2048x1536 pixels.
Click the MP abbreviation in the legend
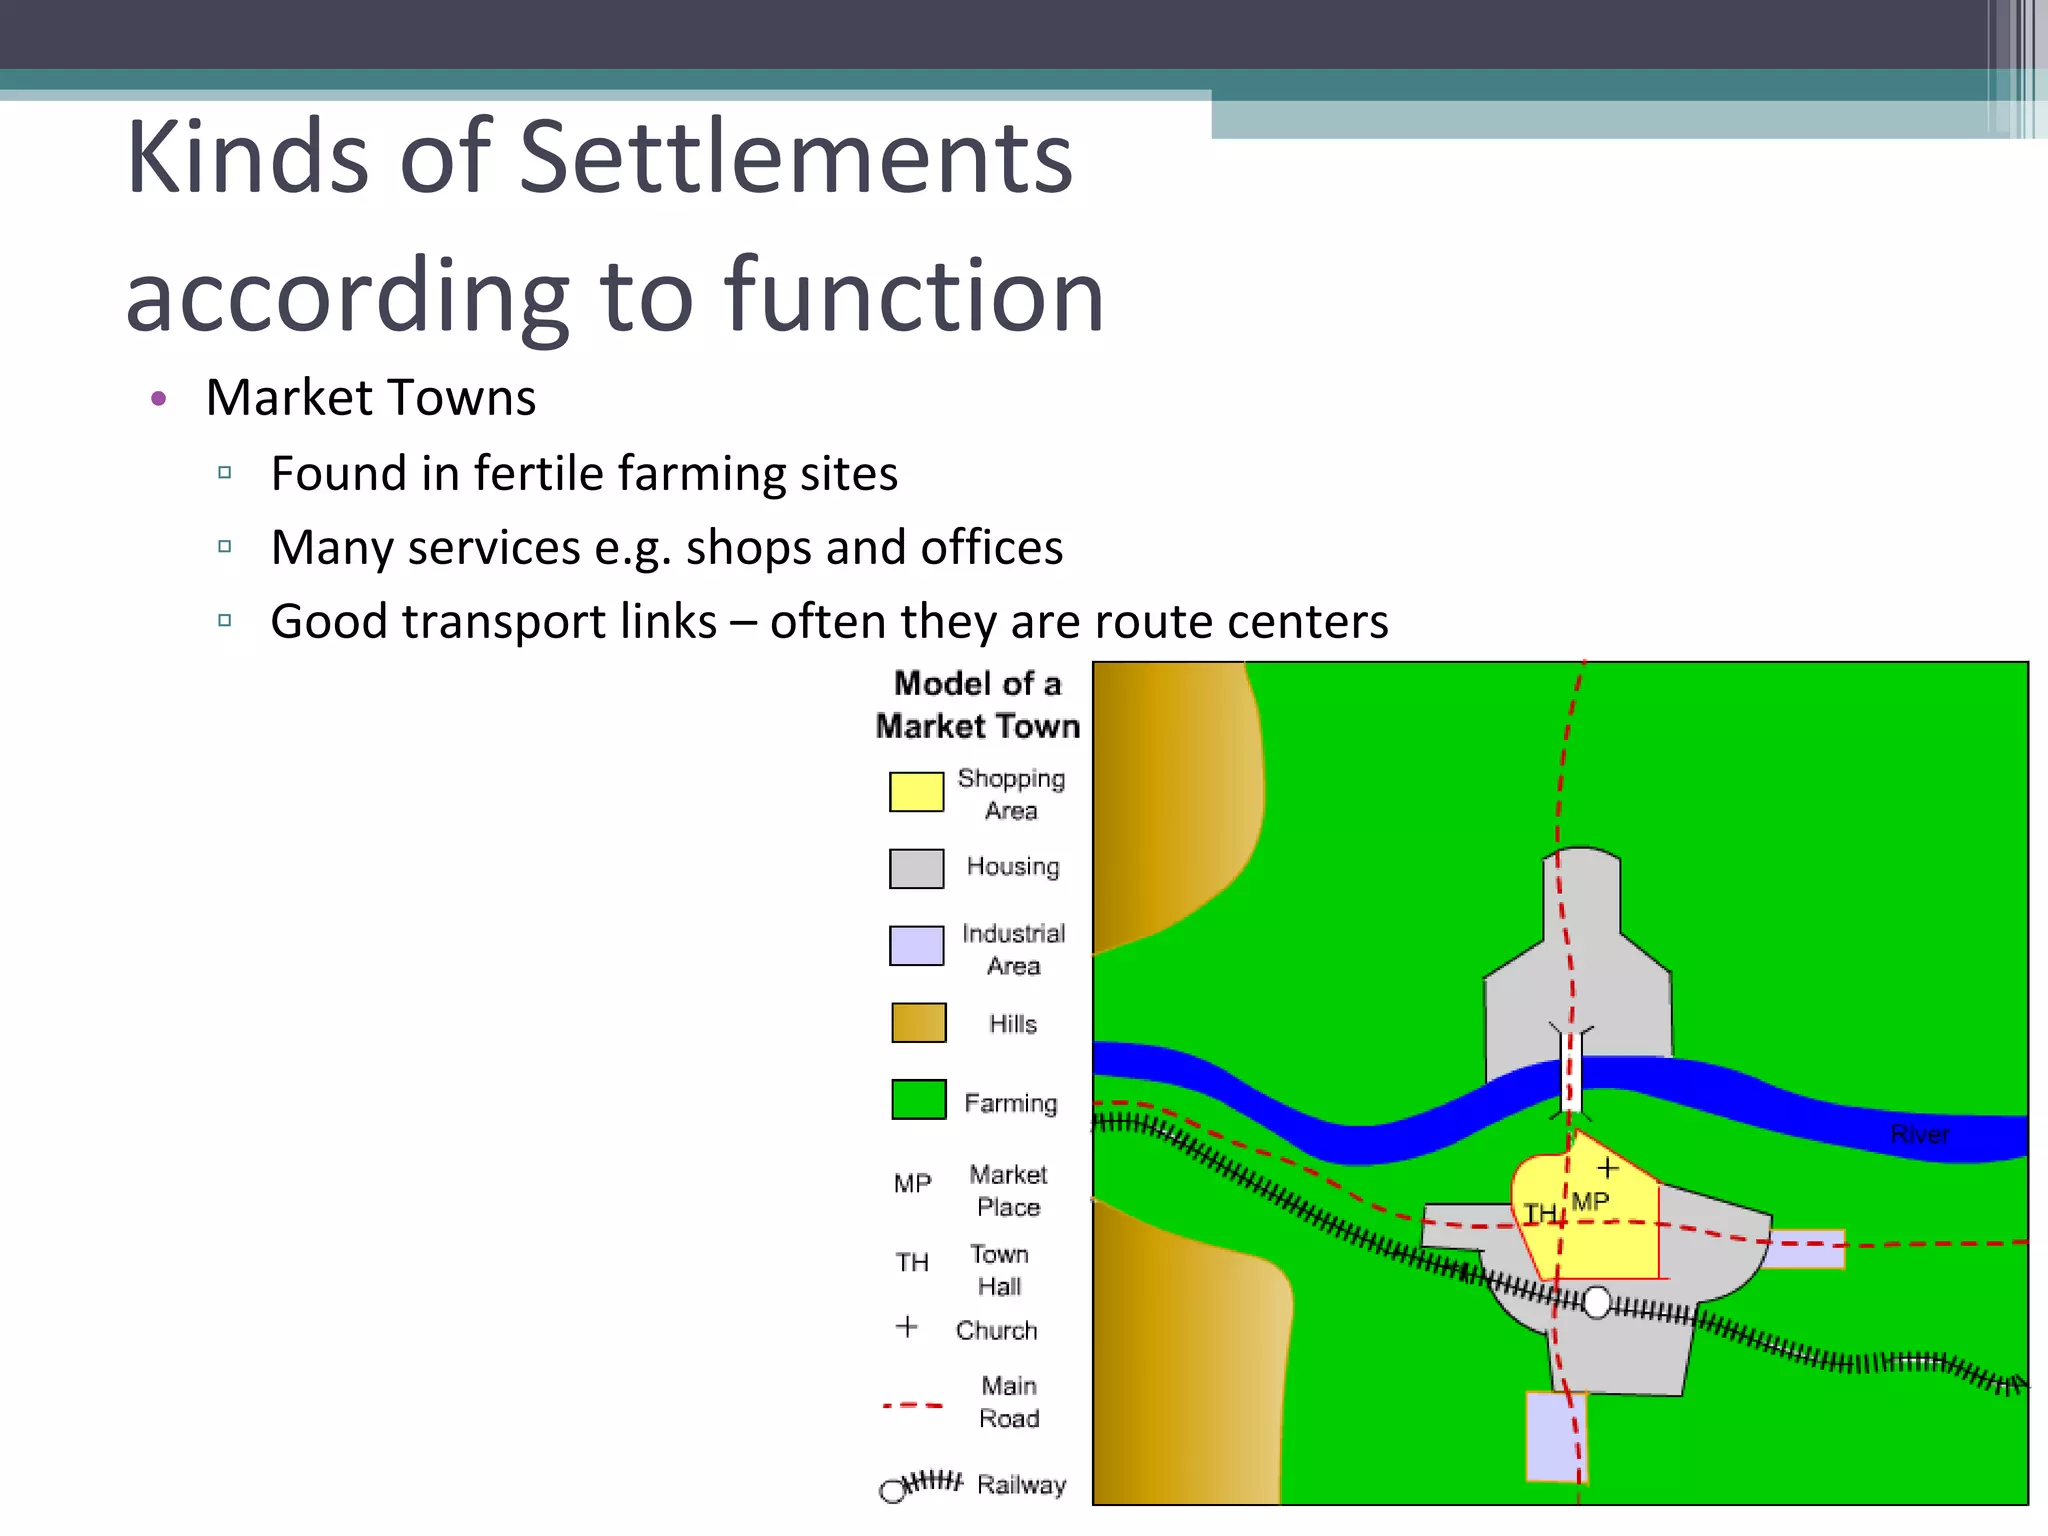point(913,1184)
